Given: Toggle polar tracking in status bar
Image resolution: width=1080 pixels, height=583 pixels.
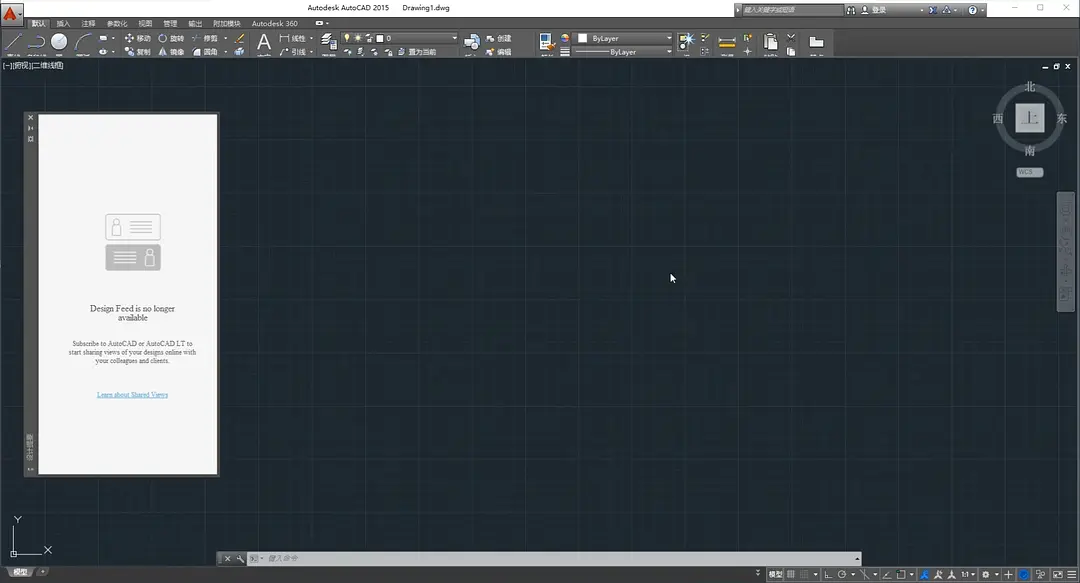Looking at the screenshot, I should pyautogui.click(x=842, y=574).
